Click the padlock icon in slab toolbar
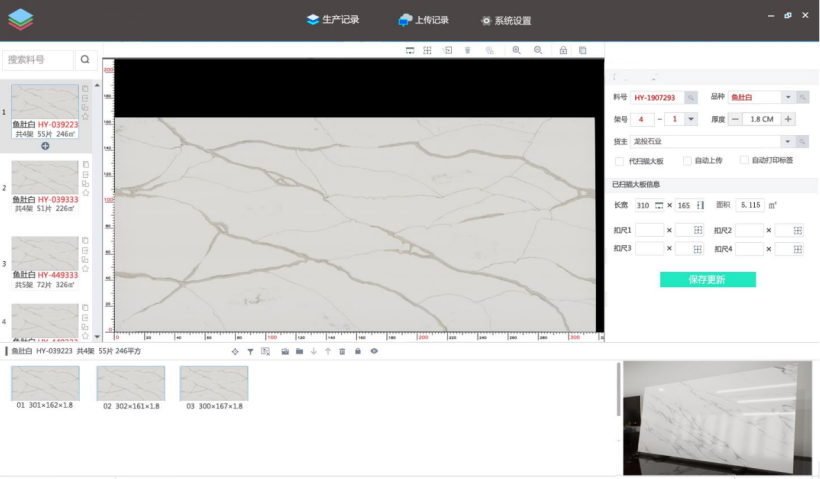The width and height of the screenshot is (820, 479). coord(358,351)
